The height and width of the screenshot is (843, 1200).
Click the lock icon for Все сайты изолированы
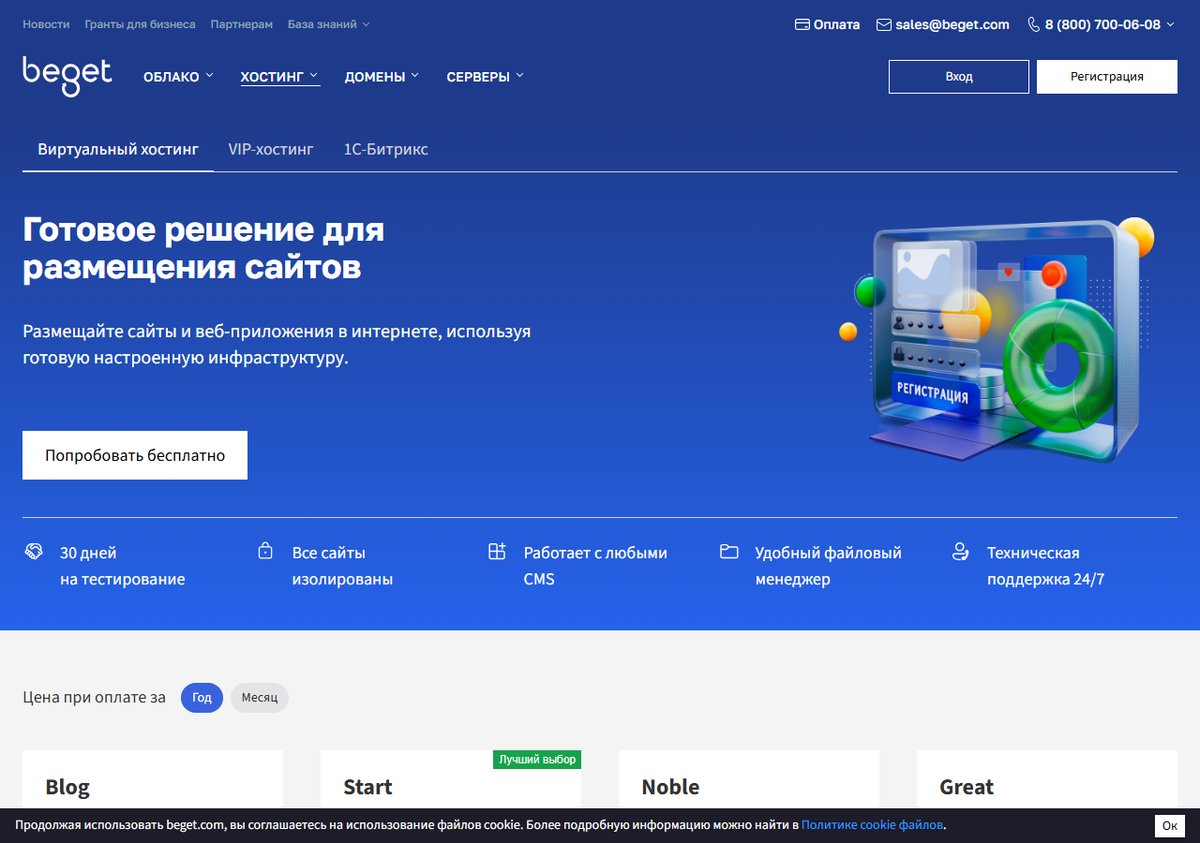(265, 551)
